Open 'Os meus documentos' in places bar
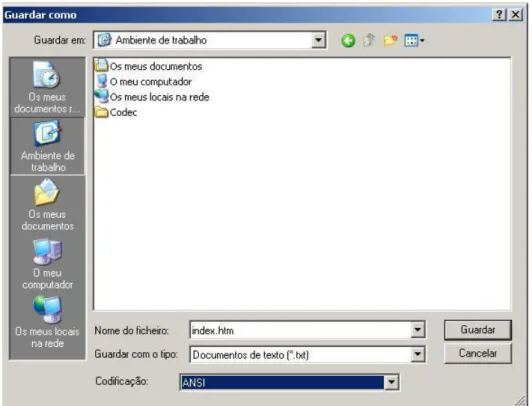This screenshot has height=406, width=532. coord(47,205)
